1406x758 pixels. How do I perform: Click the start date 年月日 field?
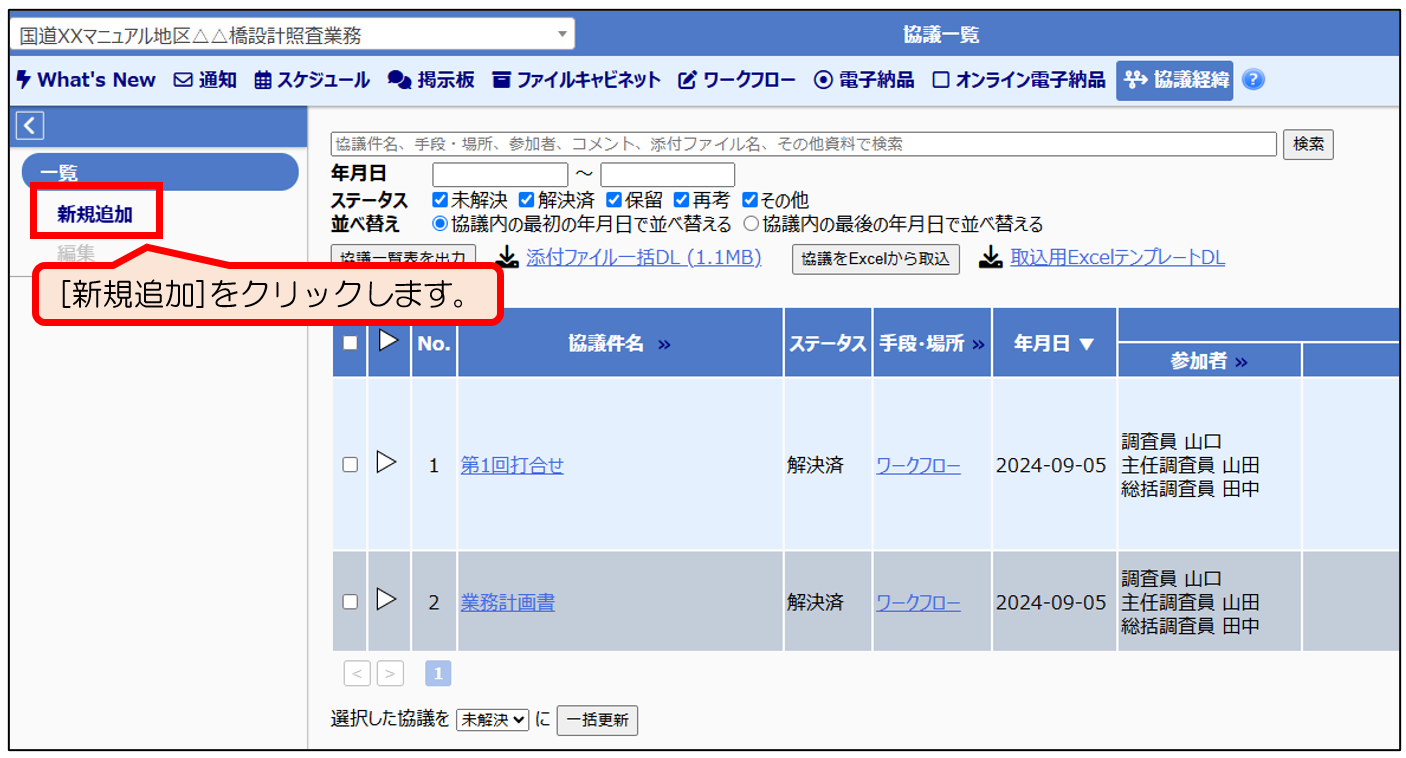point(500,175)
